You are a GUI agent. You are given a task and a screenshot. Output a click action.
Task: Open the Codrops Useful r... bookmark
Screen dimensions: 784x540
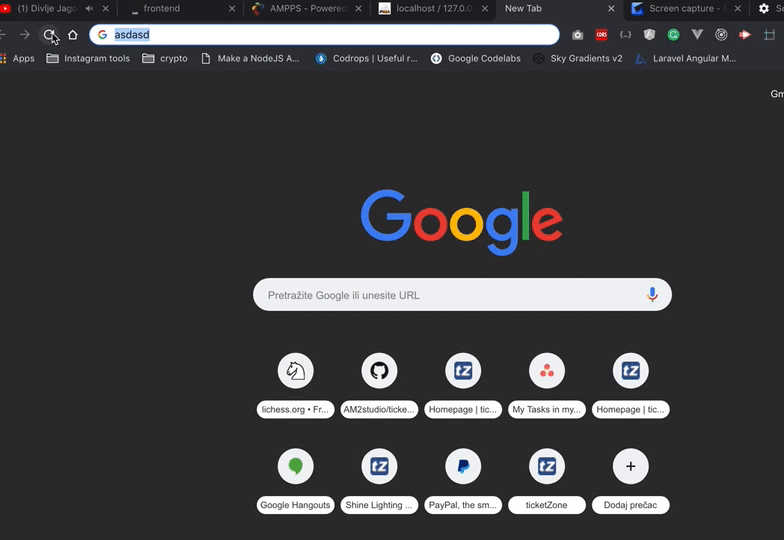point(366,58)
